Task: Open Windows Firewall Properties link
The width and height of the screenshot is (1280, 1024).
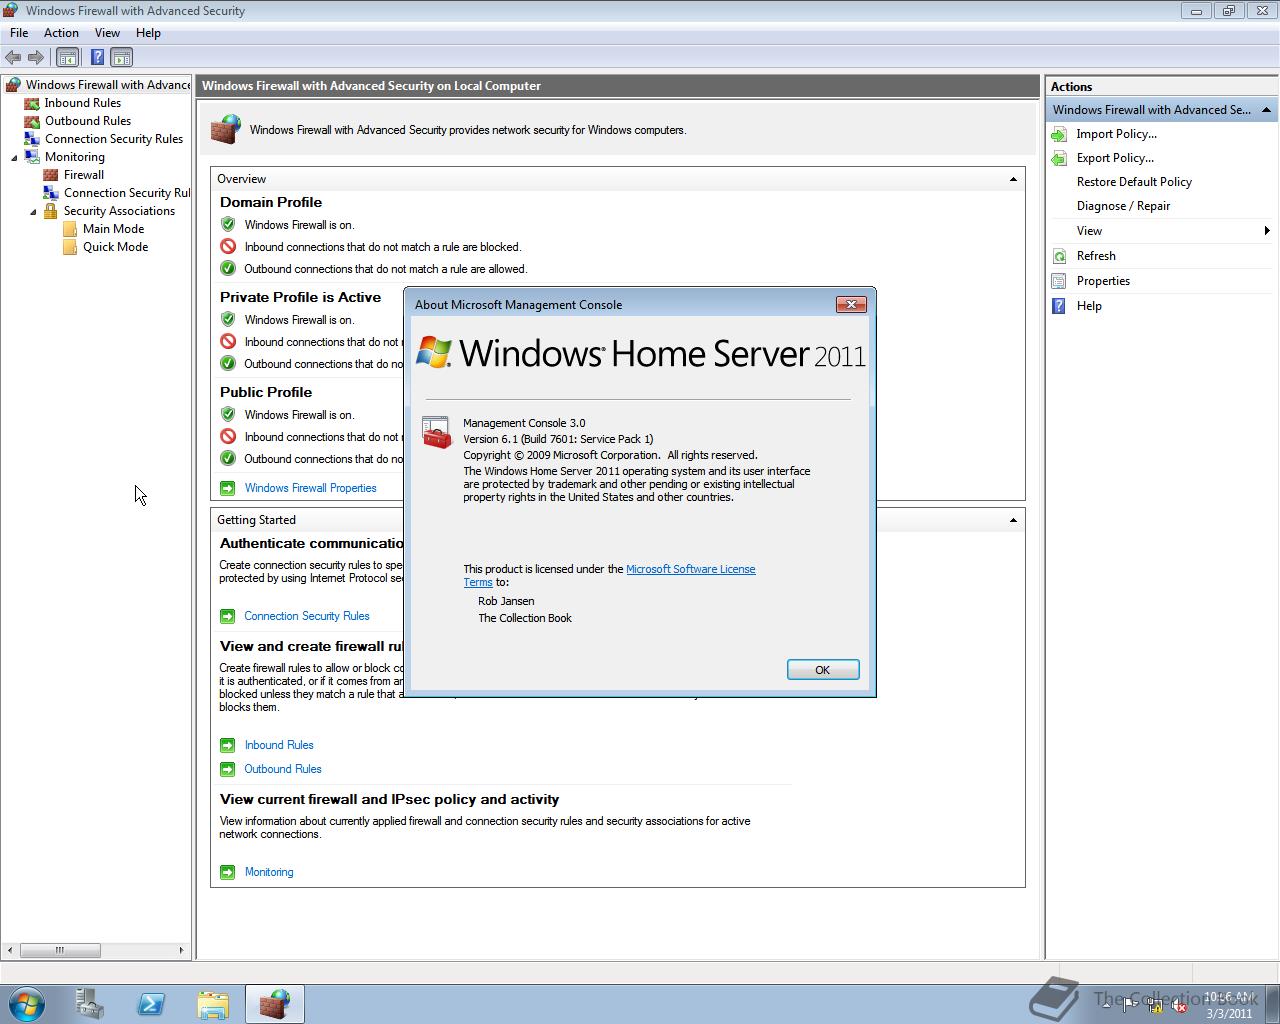Action: 310,488
